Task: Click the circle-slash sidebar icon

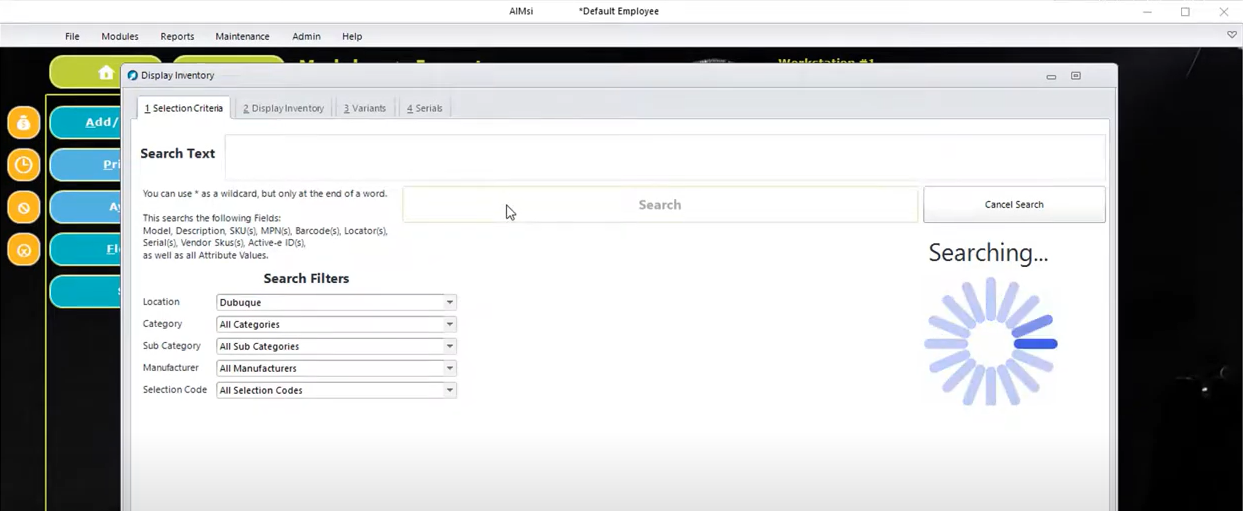Action: (x=24, y=208)
